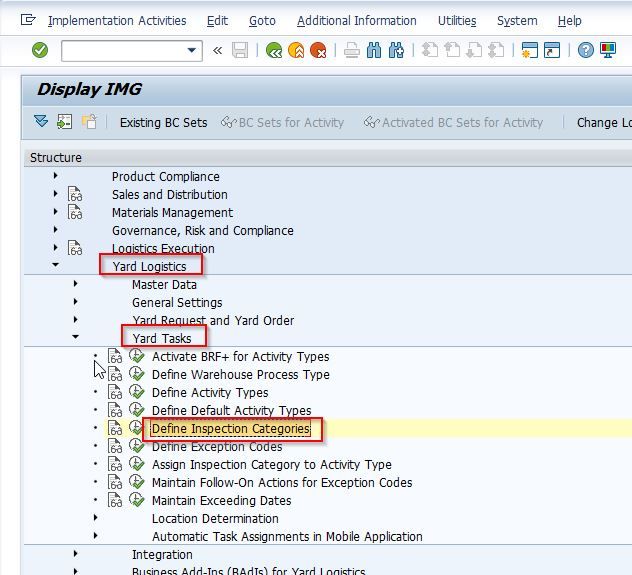Select Define Warehouse Process Type item

[241, 374]
